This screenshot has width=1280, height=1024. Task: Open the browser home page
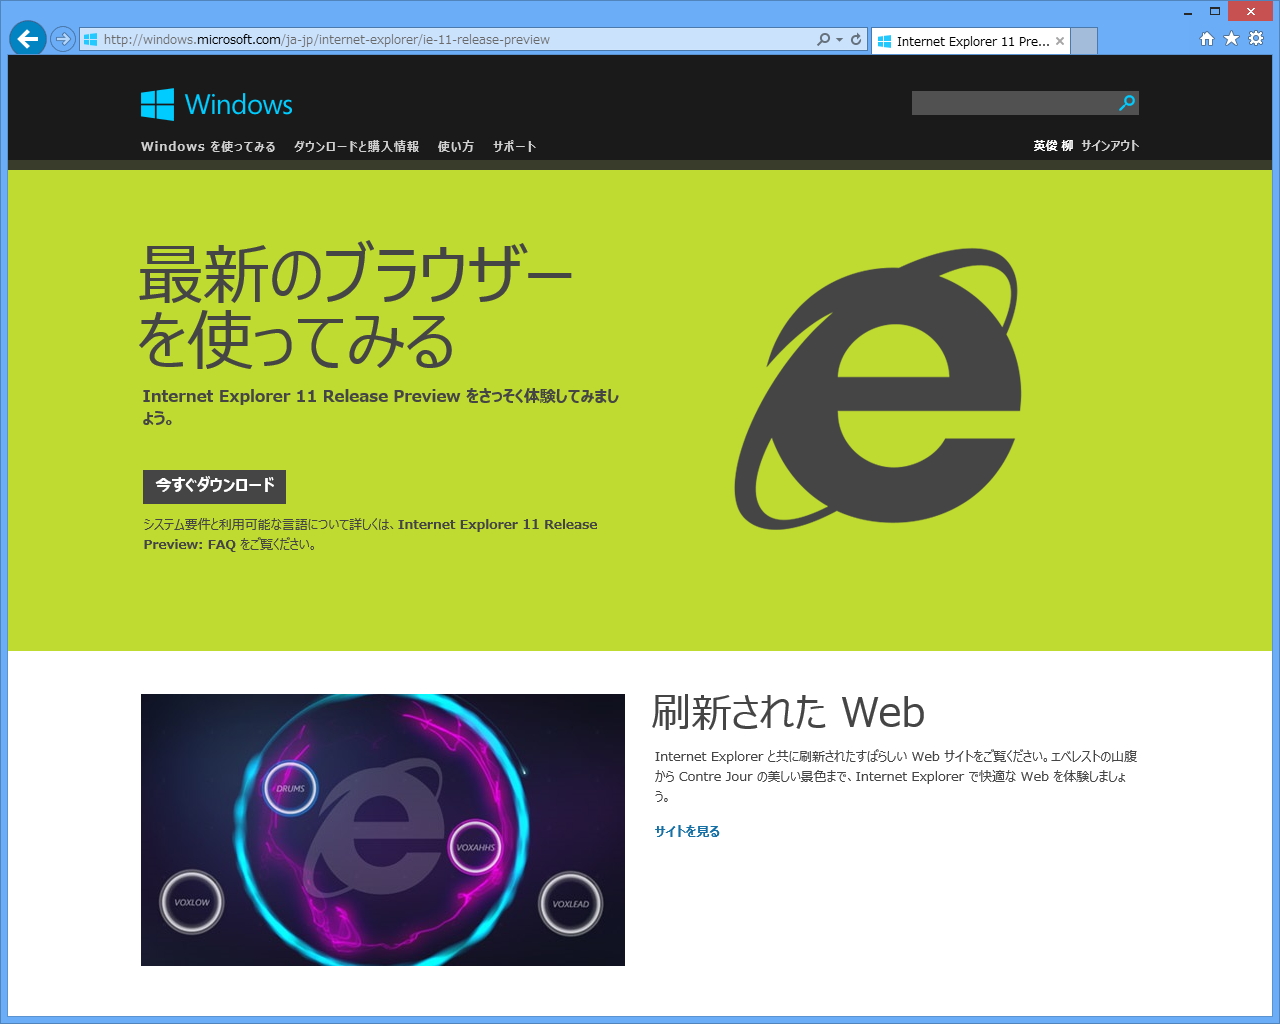(1208, 38)
